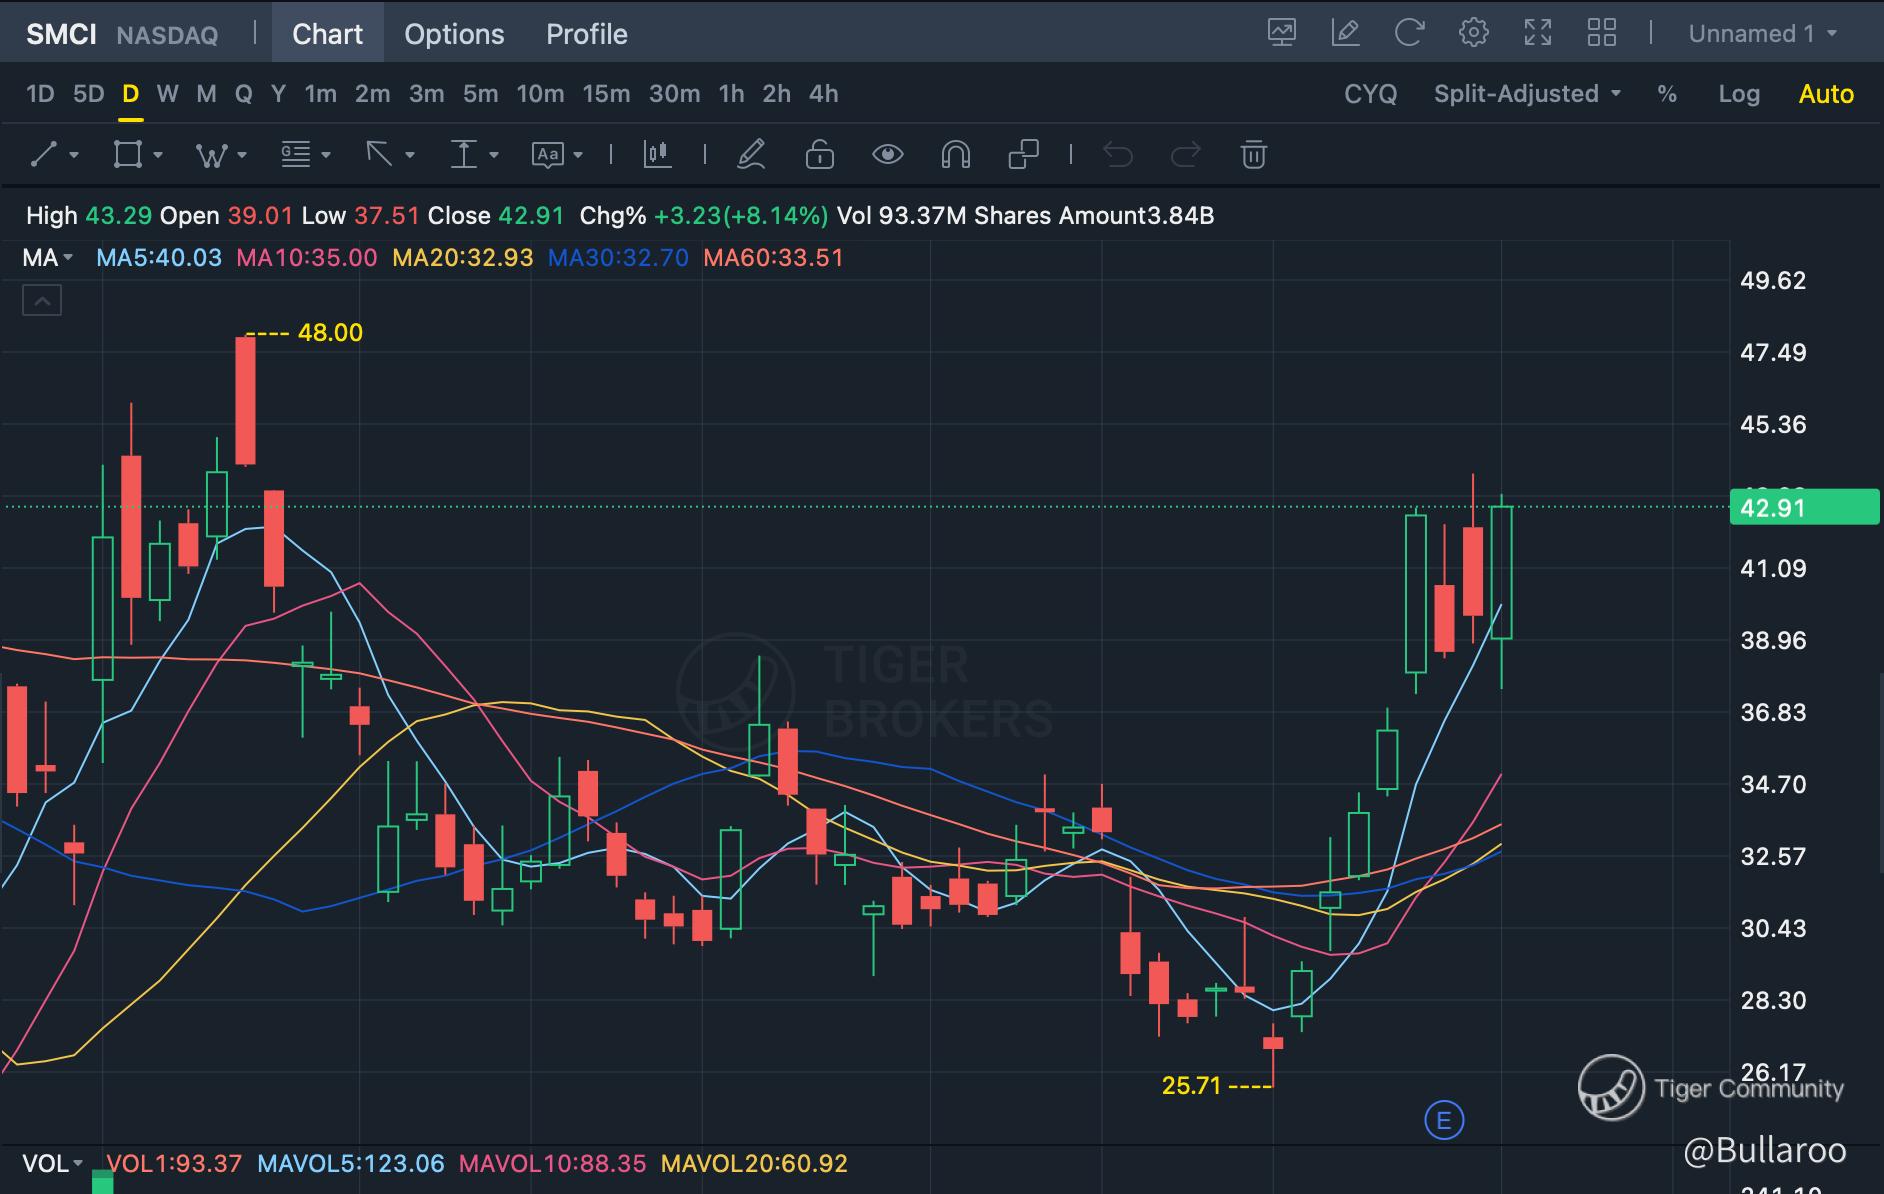Screen dimensions: 1884x1194
Task: Enable Log scale on price axis
Action: tap(1738, 94)
